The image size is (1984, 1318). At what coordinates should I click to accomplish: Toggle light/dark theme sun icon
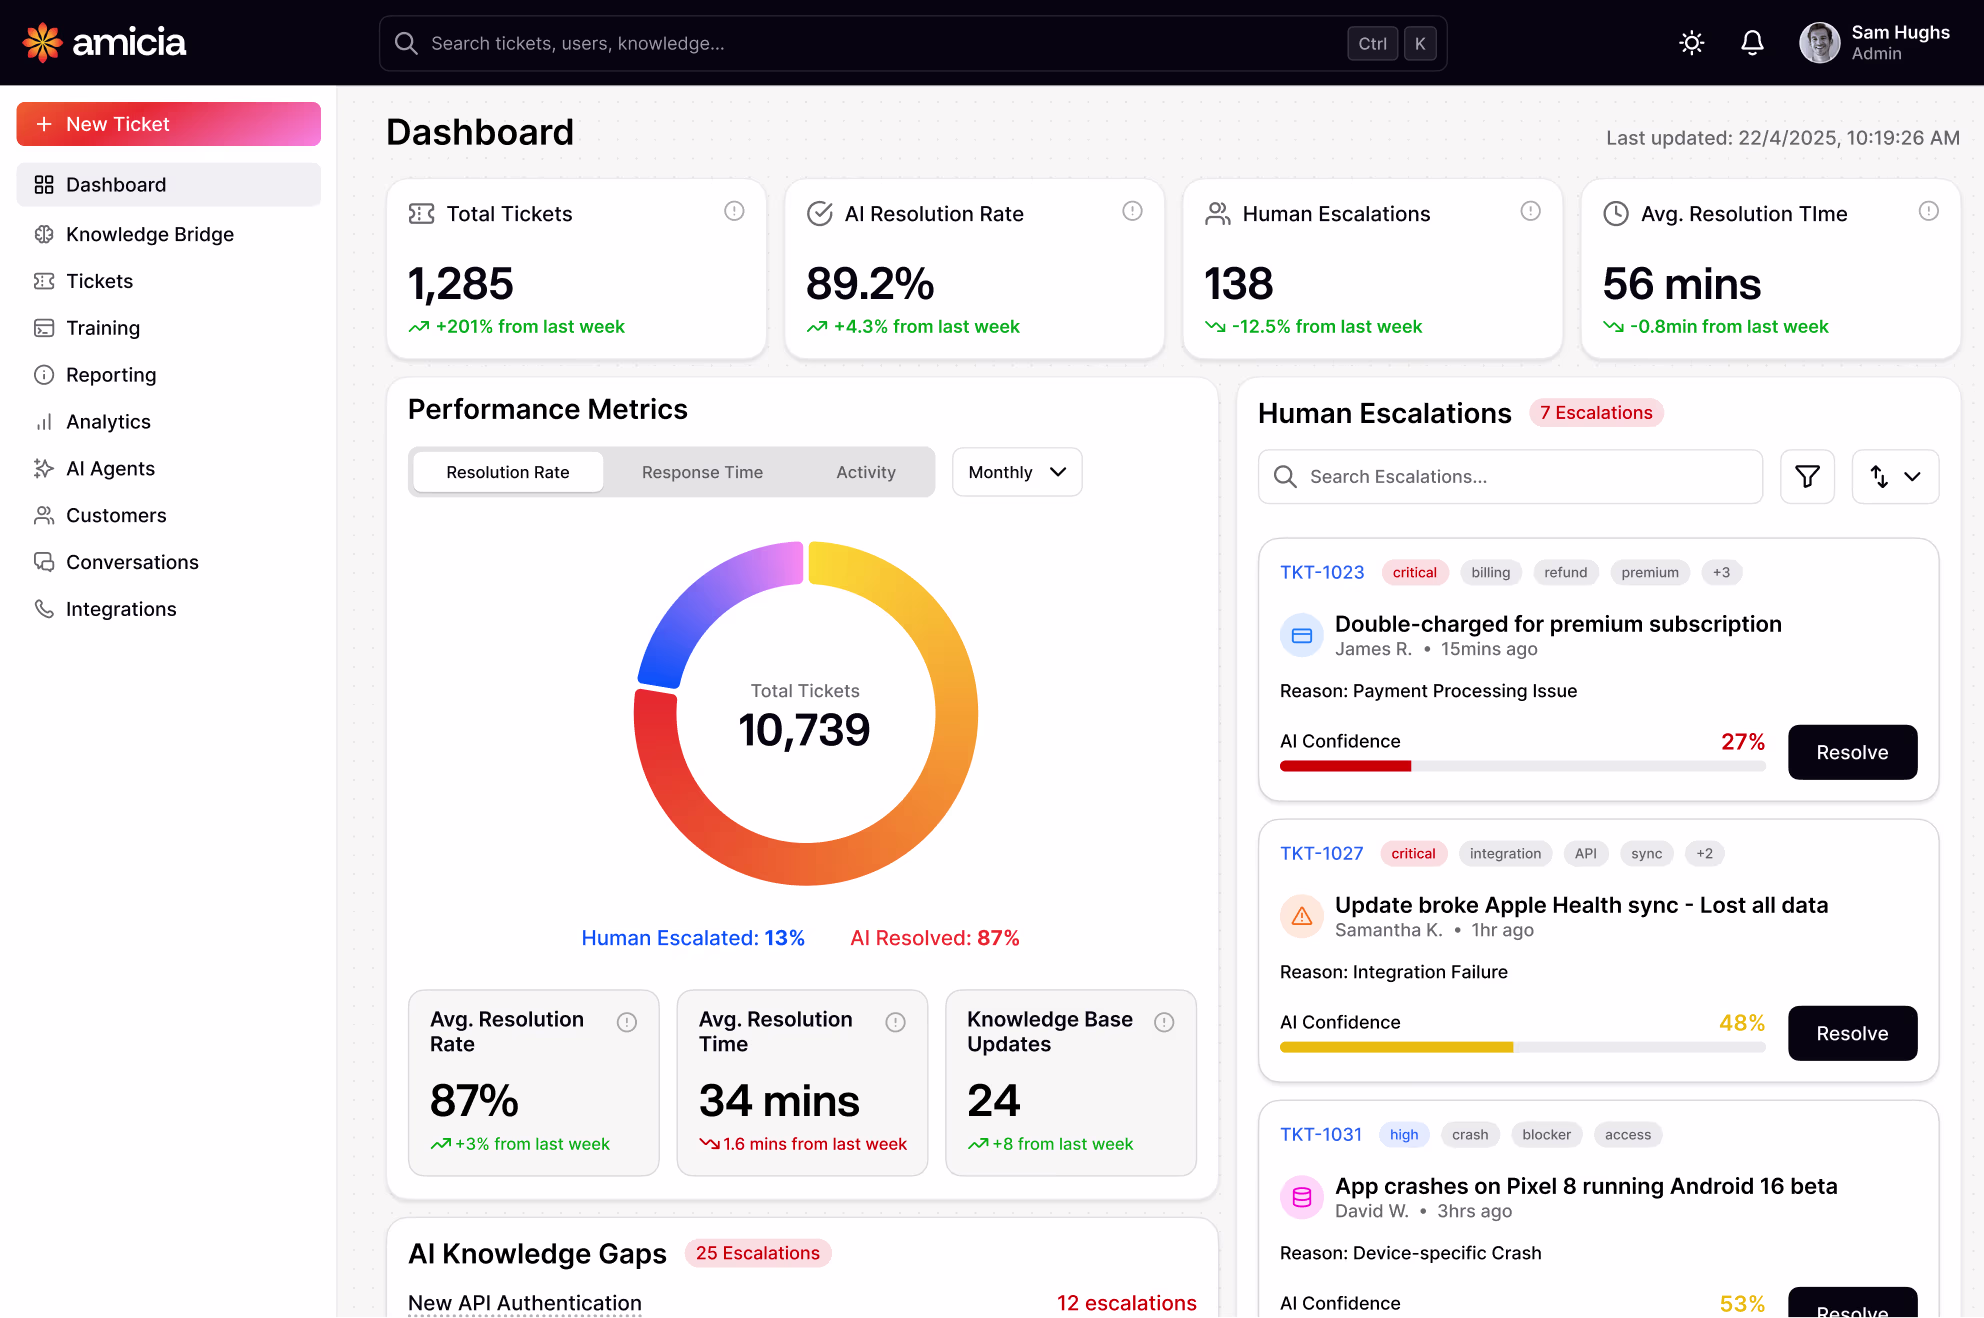coord(1691,43)
